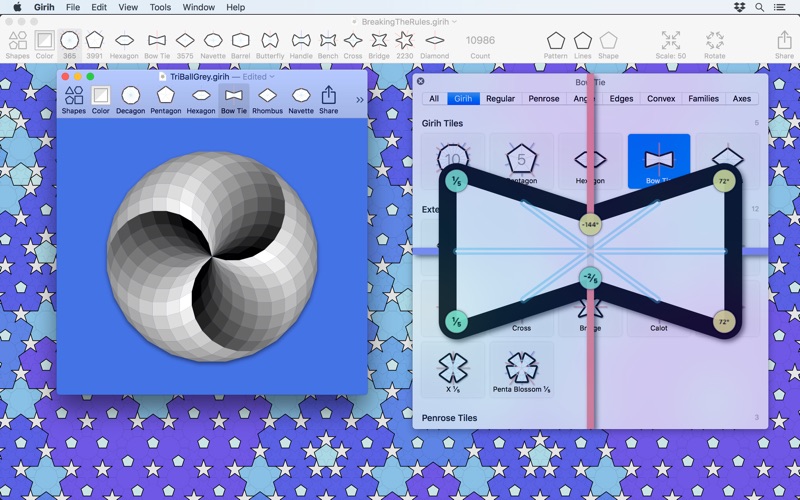
Task: Switch filter to Penrose segment
Action: [543, 99]
